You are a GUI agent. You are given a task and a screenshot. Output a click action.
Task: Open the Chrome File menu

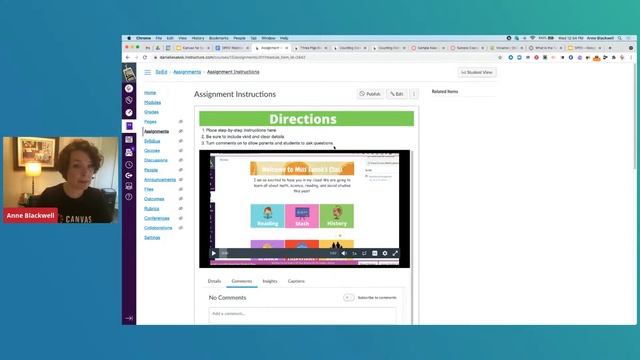point(158,38)
